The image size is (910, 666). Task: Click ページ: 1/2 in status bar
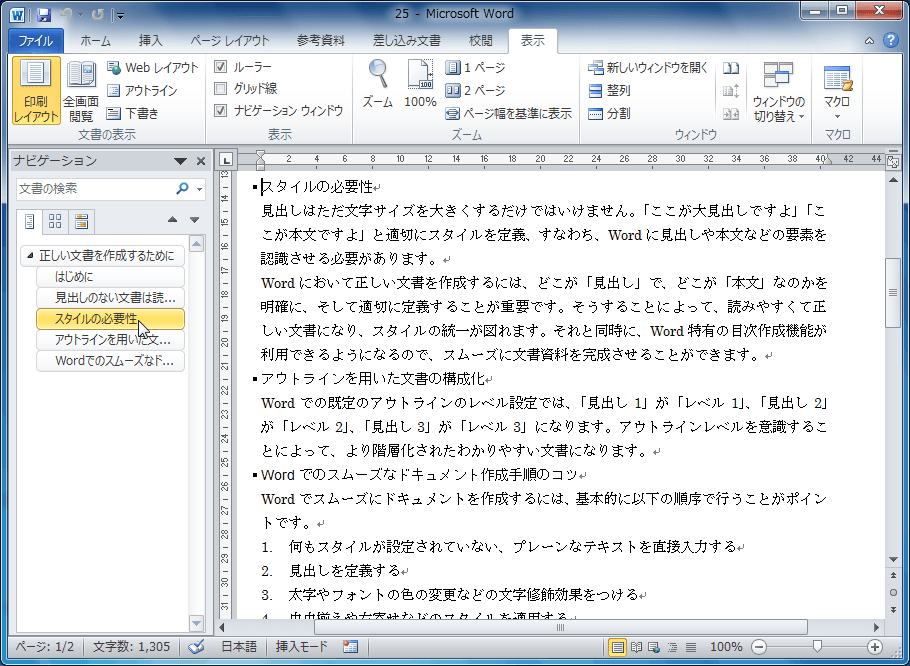click(45, 646)
